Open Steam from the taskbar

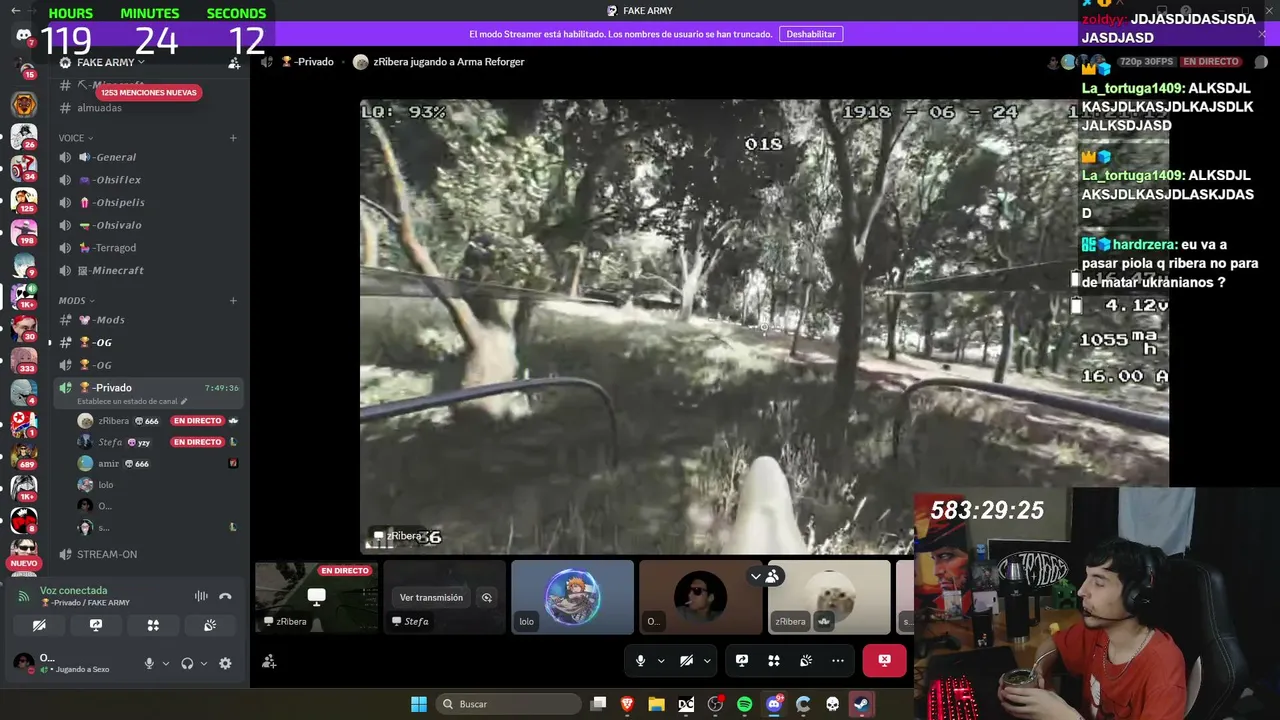point(861,704)
